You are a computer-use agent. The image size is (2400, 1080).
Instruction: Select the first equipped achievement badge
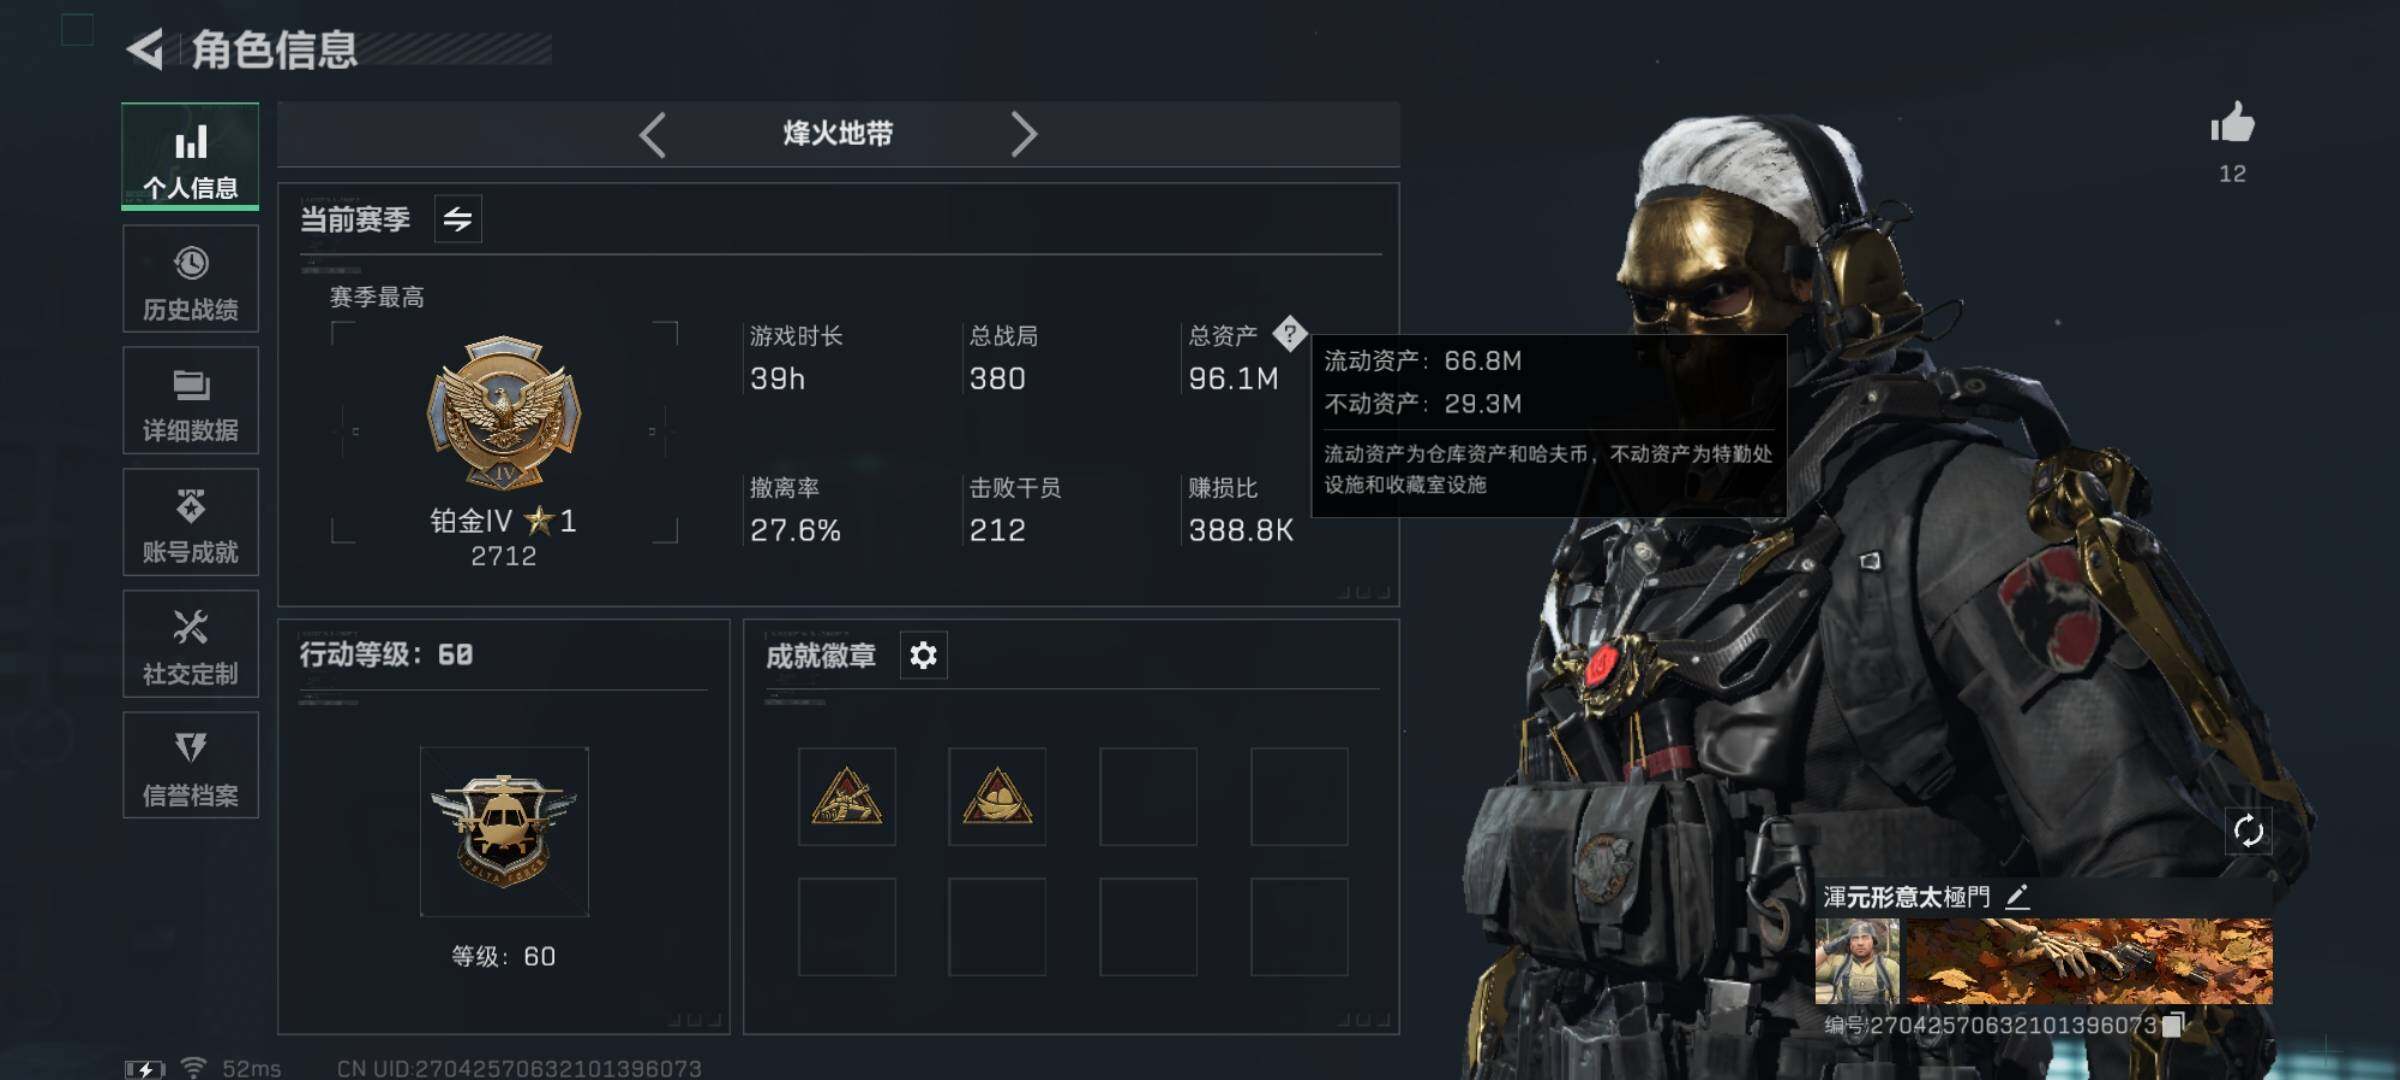tap(847, 797)
